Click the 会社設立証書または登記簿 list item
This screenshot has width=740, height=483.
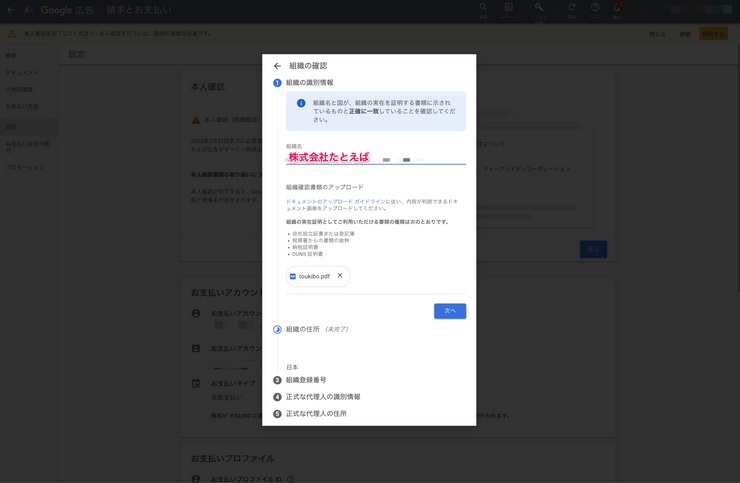(323, 234)
